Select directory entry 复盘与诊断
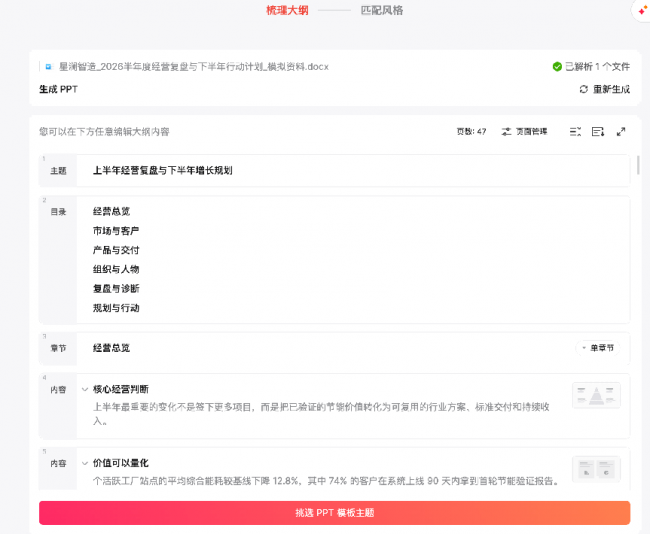650x534 pixels. pyautogui.click(x=116, y=289)
